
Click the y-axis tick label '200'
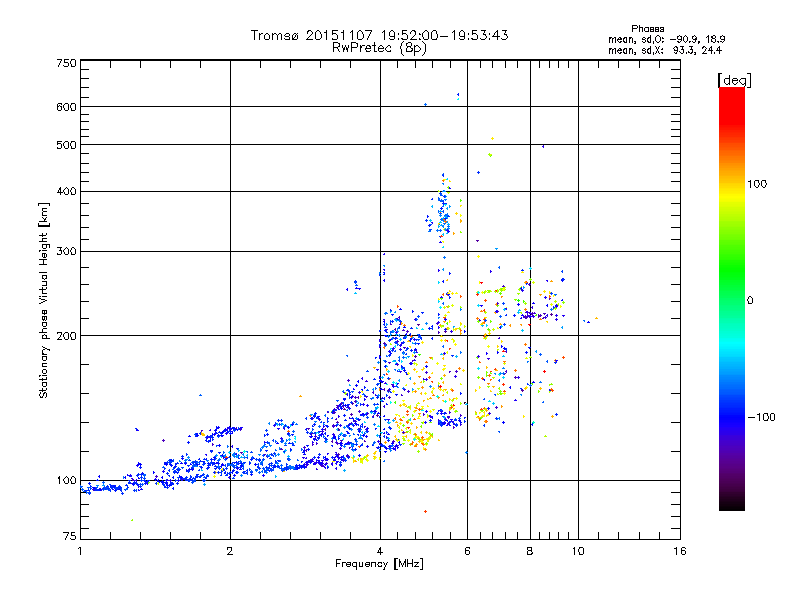point(66,336)
